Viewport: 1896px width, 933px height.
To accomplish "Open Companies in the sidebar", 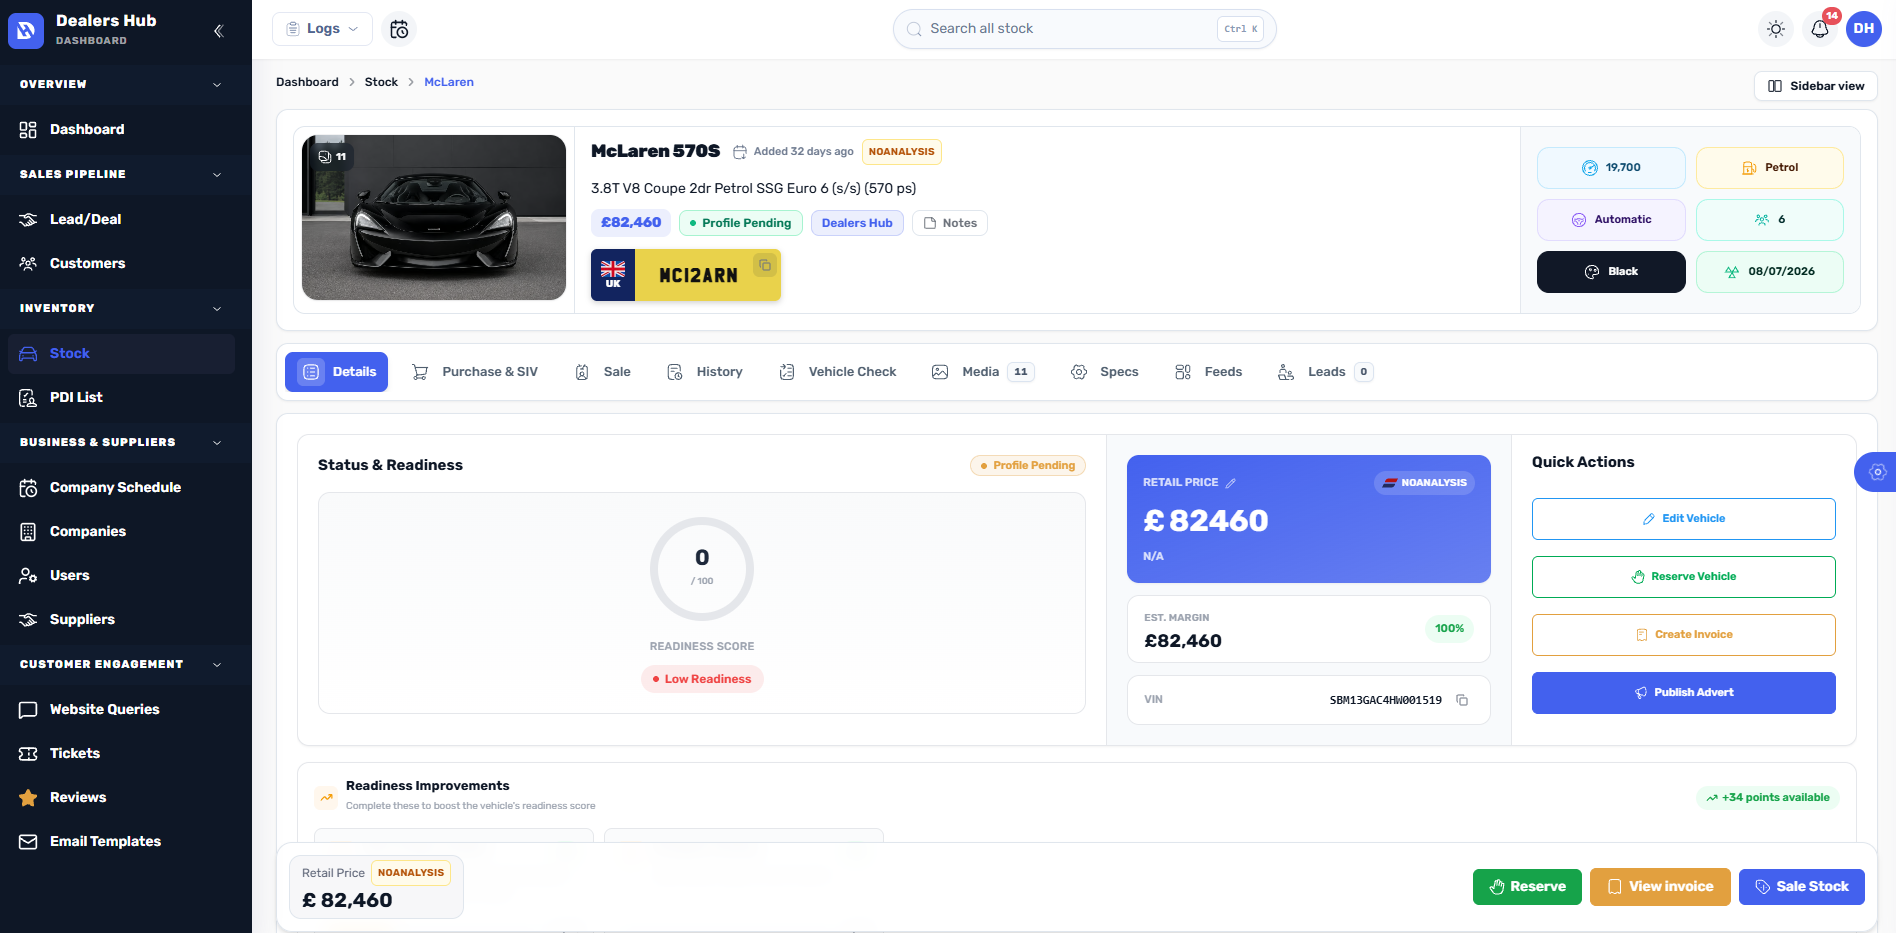I will [x=122, y=531].
